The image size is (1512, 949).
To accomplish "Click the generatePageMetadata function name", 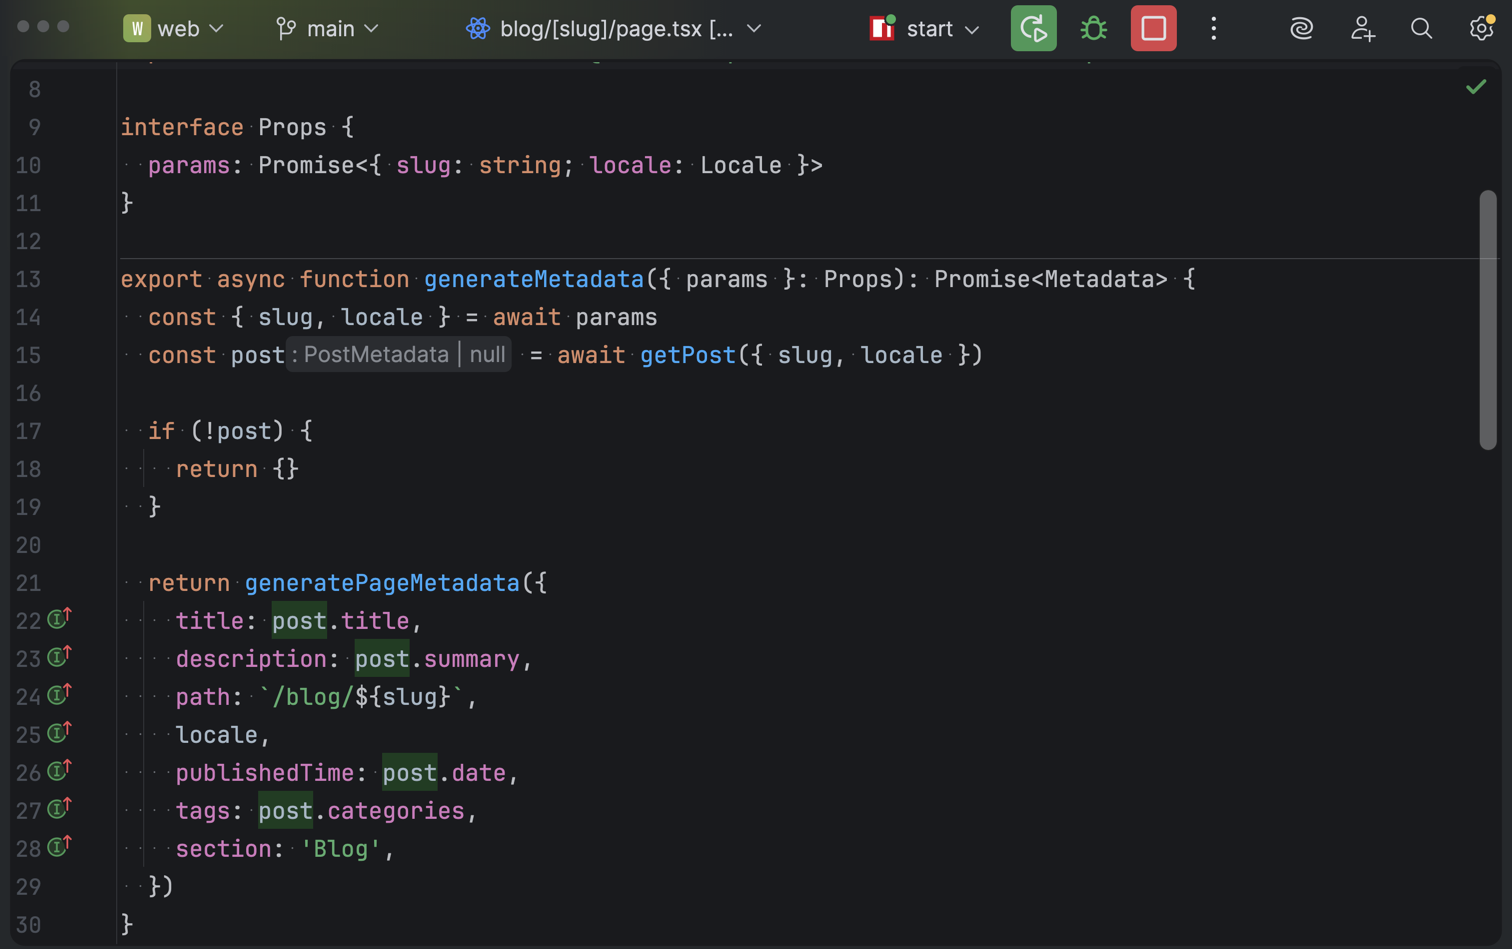I will coord(382,583).
